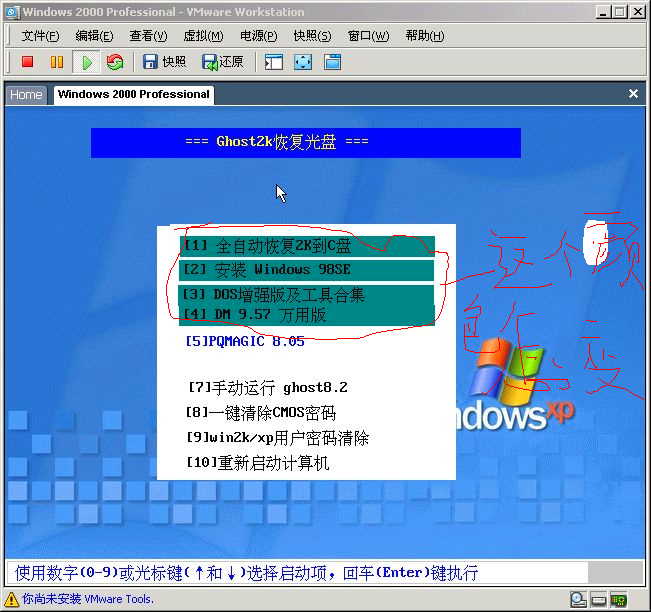Select [9]win2k/xp用户密码清除 option

(x=277, y=438)
